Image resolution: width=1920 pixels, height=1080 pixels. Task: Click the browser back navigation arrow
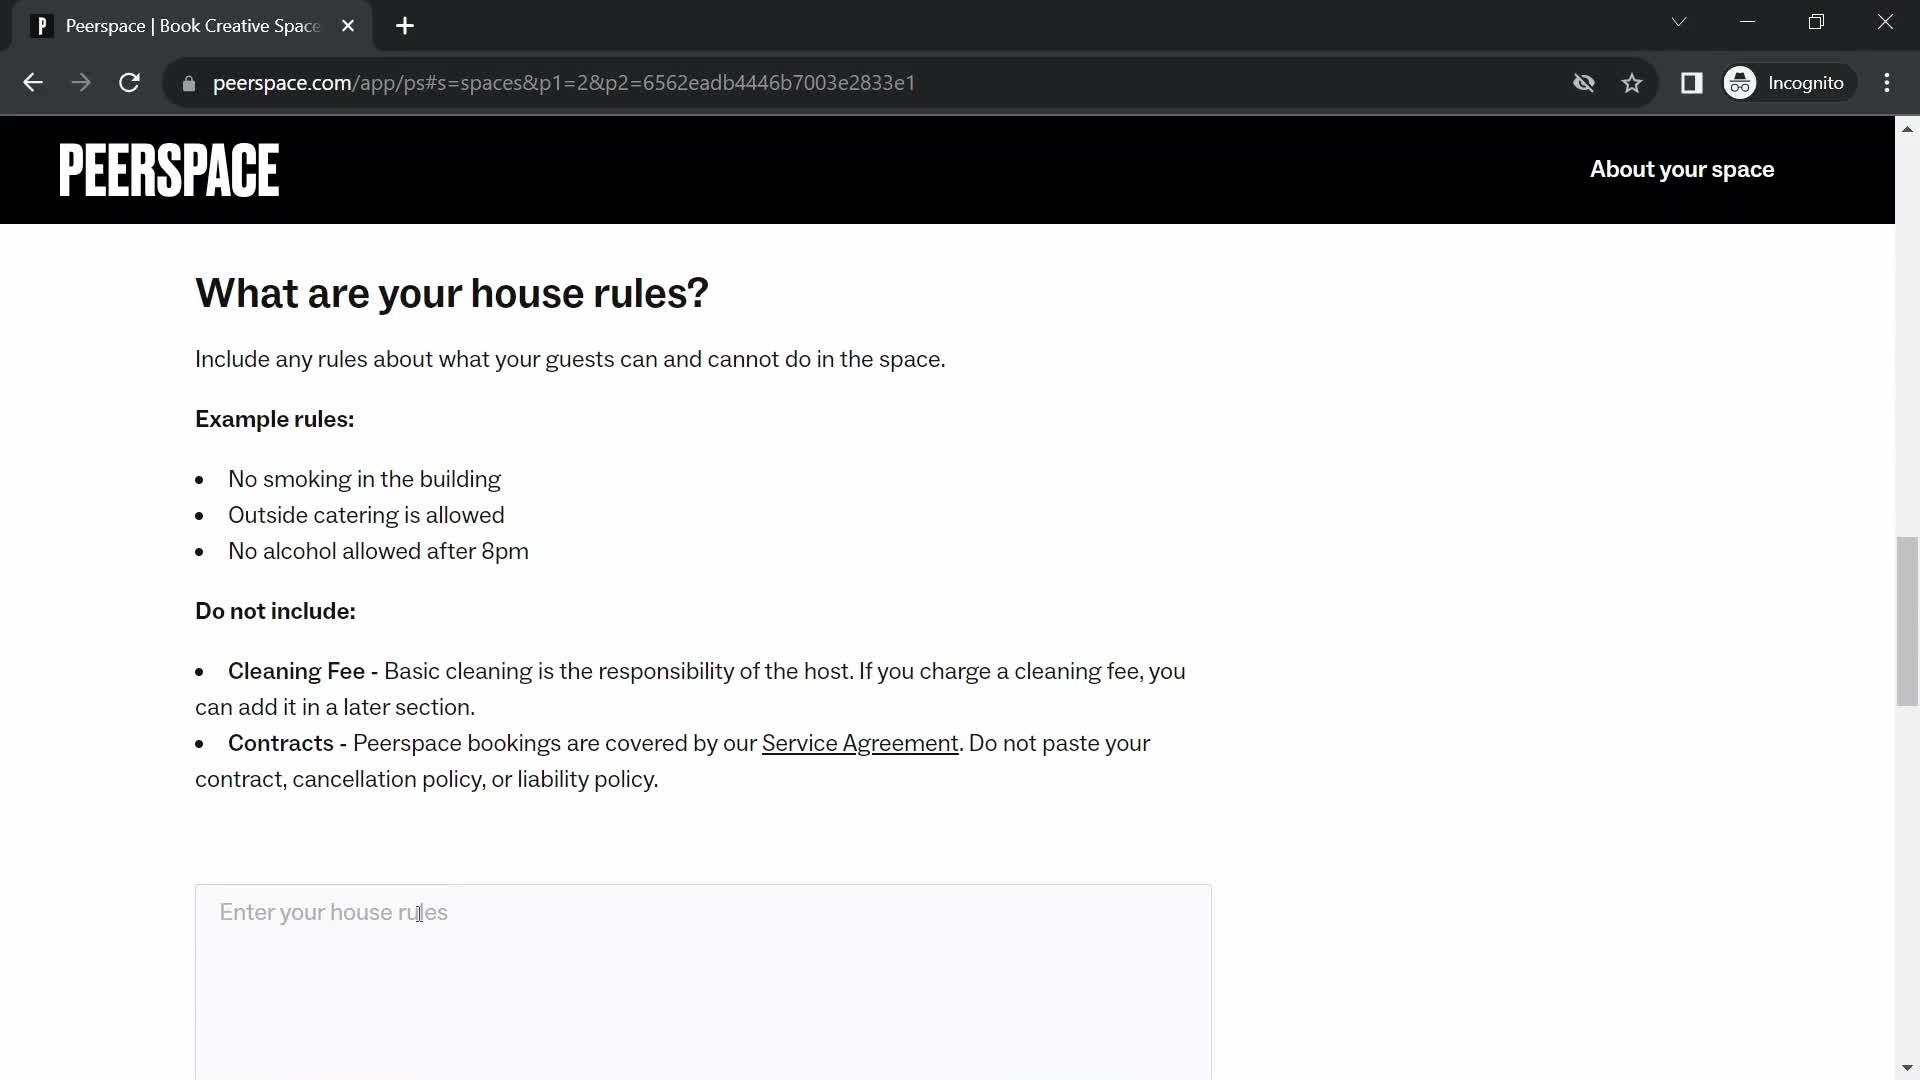tap(33, 82)
